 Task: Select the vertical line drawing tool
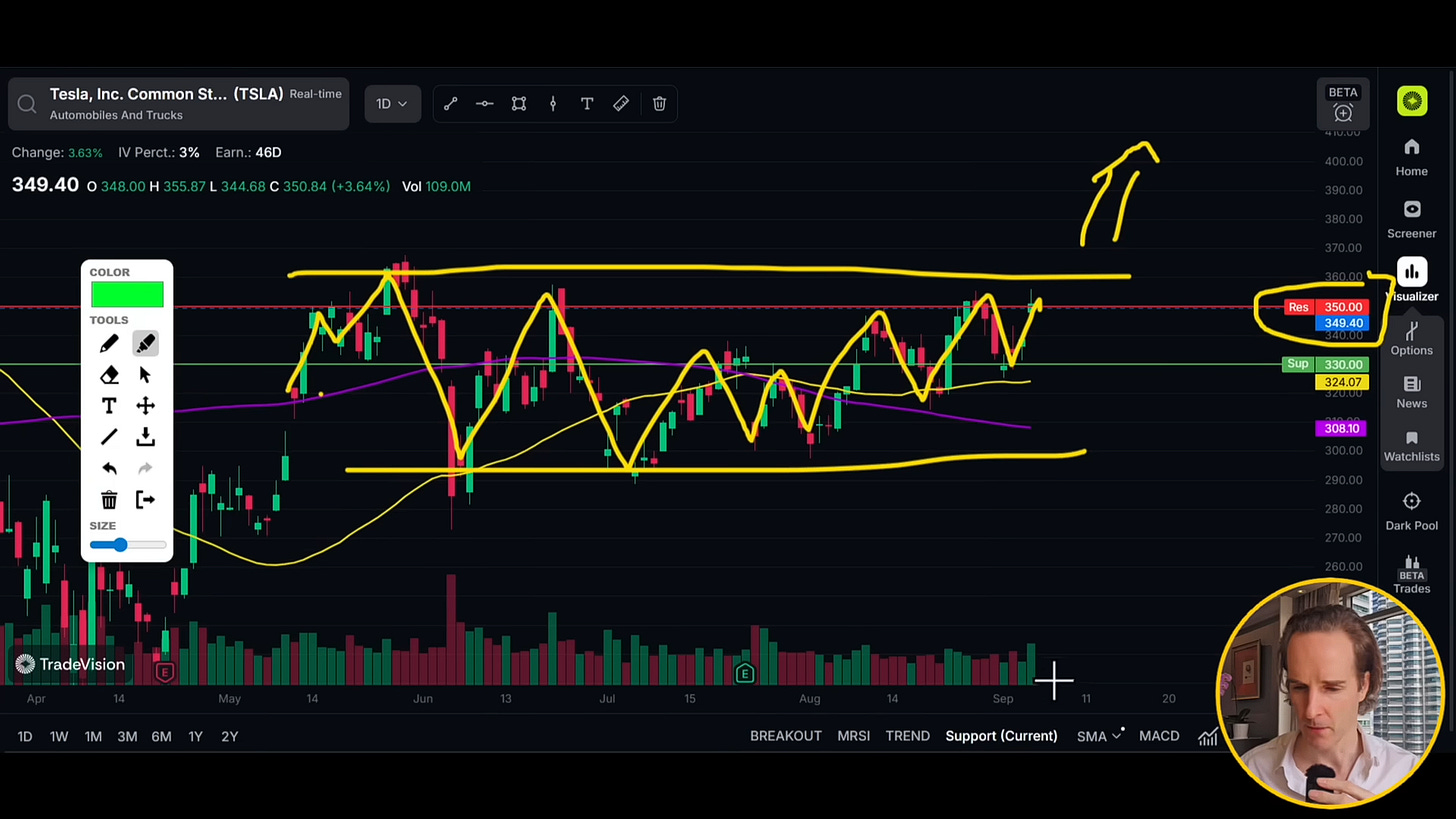[553, 104]
